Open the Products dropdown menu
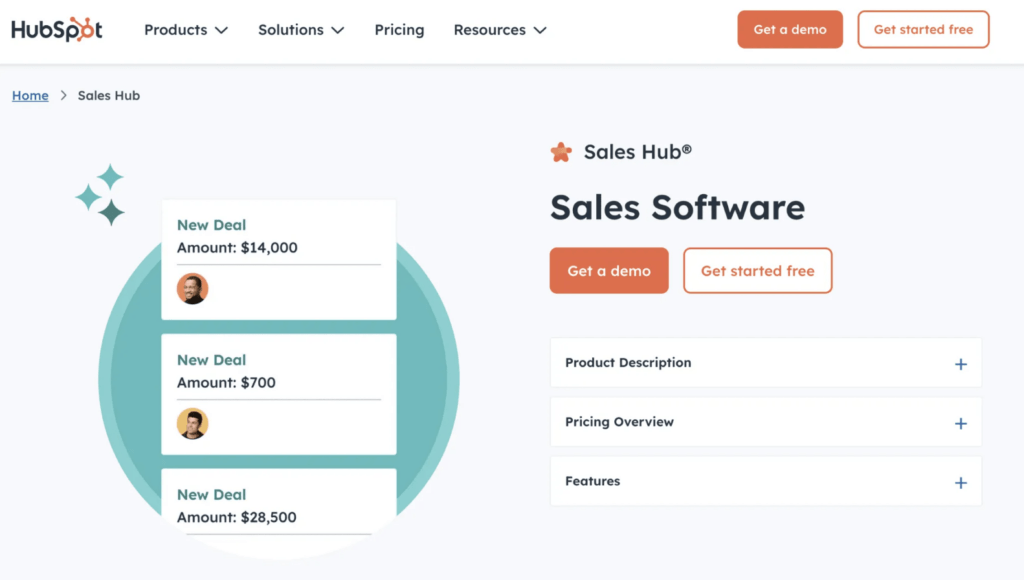The height and width of the screenshot is (580, 1024). [186, 30]
